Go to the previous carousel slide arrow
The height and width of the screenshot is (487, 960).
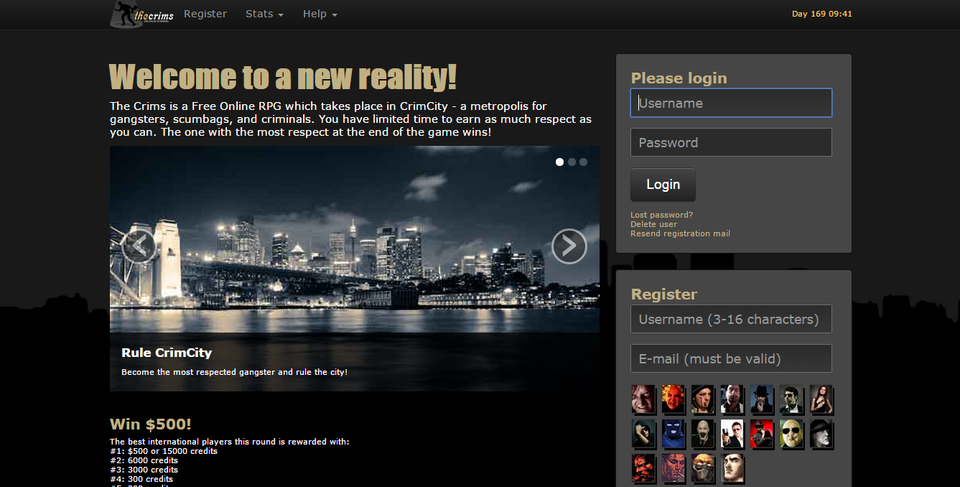coord(138,245)
